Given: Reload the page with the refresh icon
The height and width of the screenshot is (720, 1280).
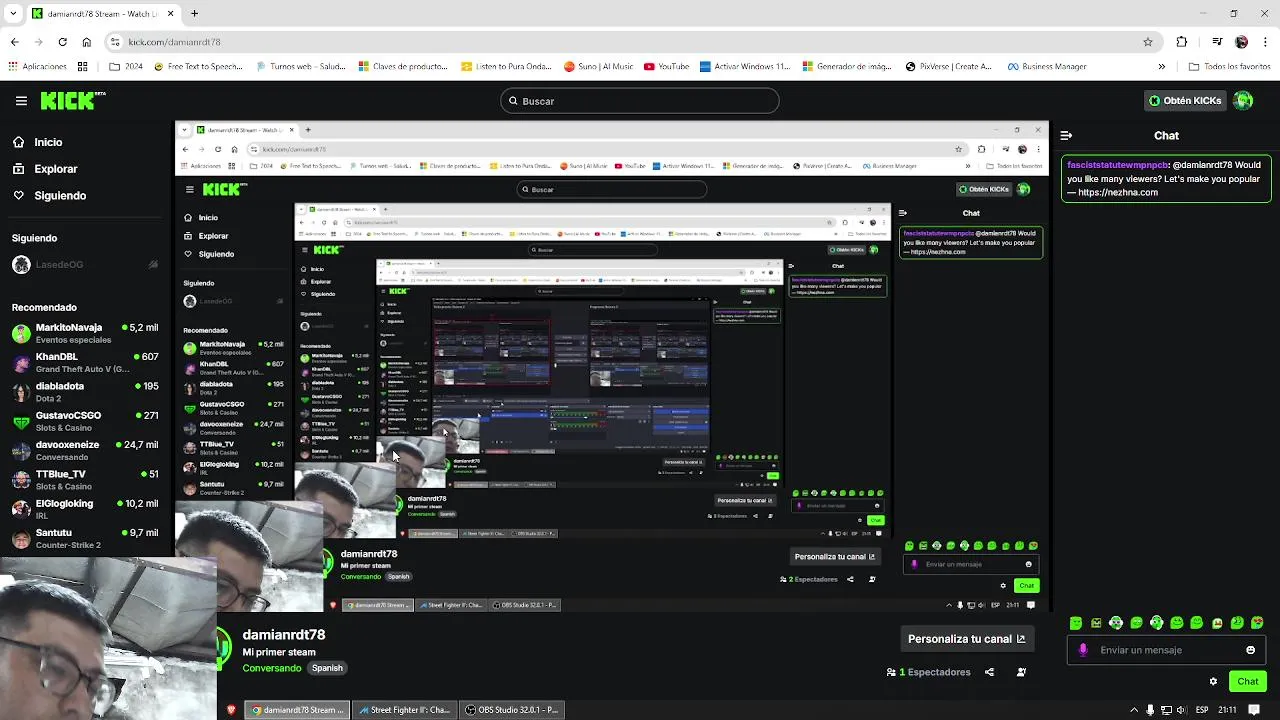Looking at the screenshot, I should (62, 42).
